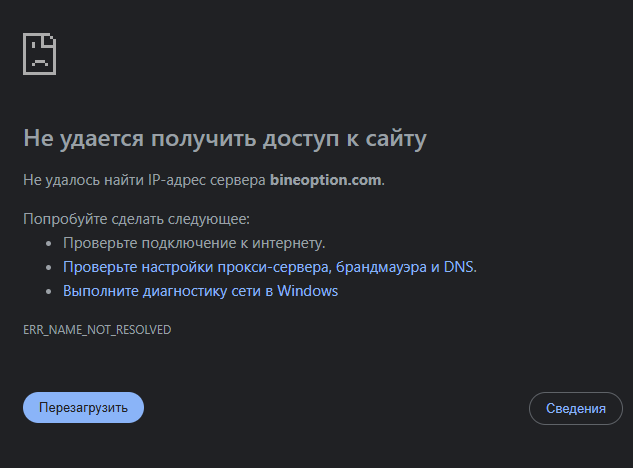Viewport: 633px width, 468px height.
Task: Click the sad page error icon
Action: pos(39,53)
